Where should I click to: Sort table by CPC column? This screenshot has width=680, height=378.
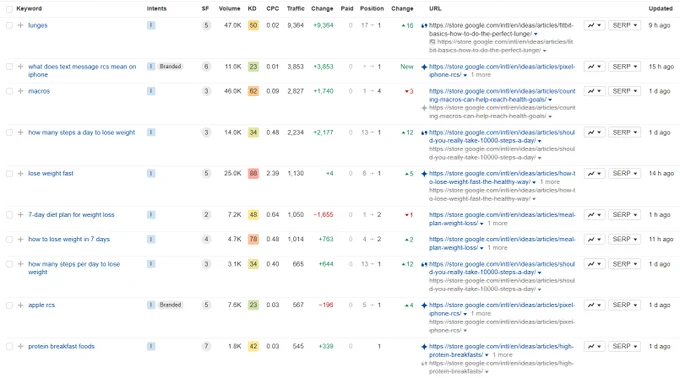[273, 9]
